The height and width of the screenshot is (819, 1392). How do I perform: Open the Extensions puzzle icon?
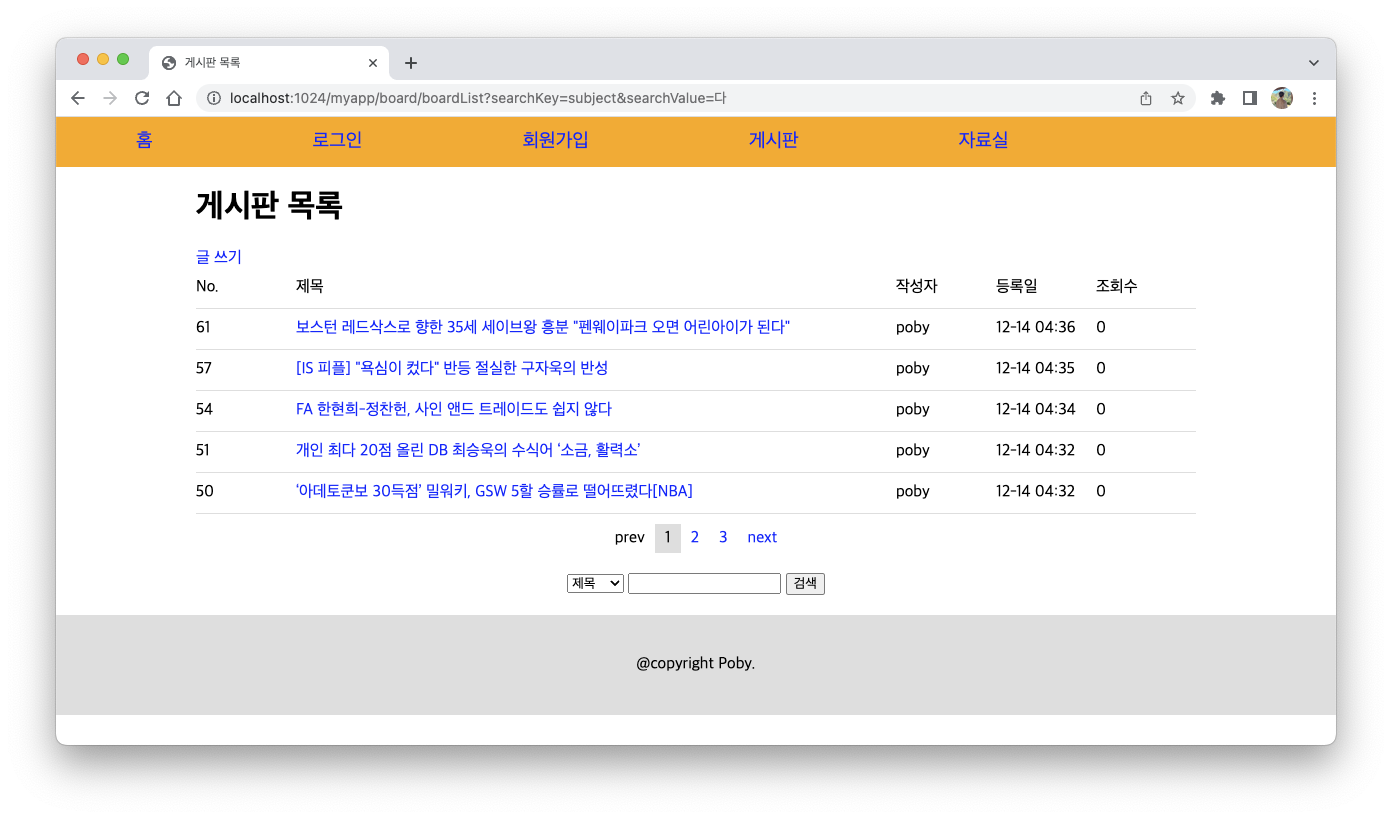point(1217,98)
